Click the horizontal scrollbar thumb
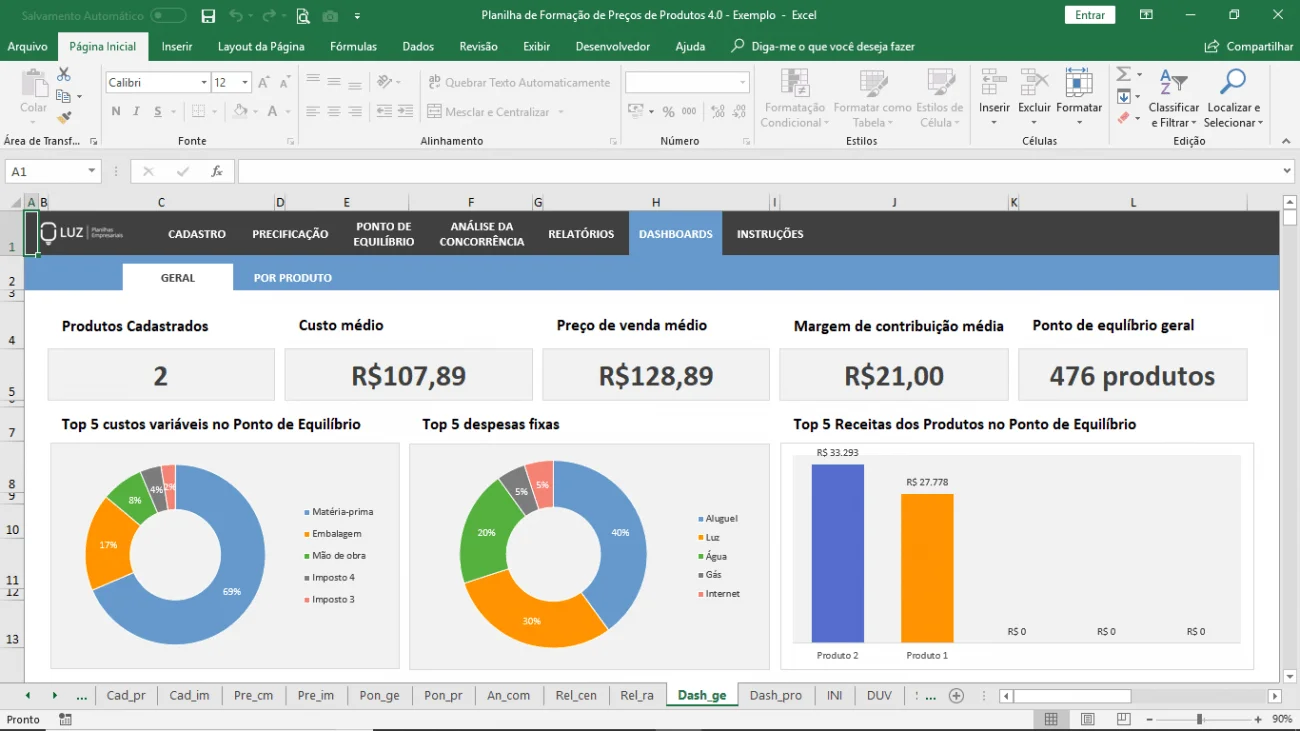1300x731 pixels. pyautogui.click(x=1072, y=696)
